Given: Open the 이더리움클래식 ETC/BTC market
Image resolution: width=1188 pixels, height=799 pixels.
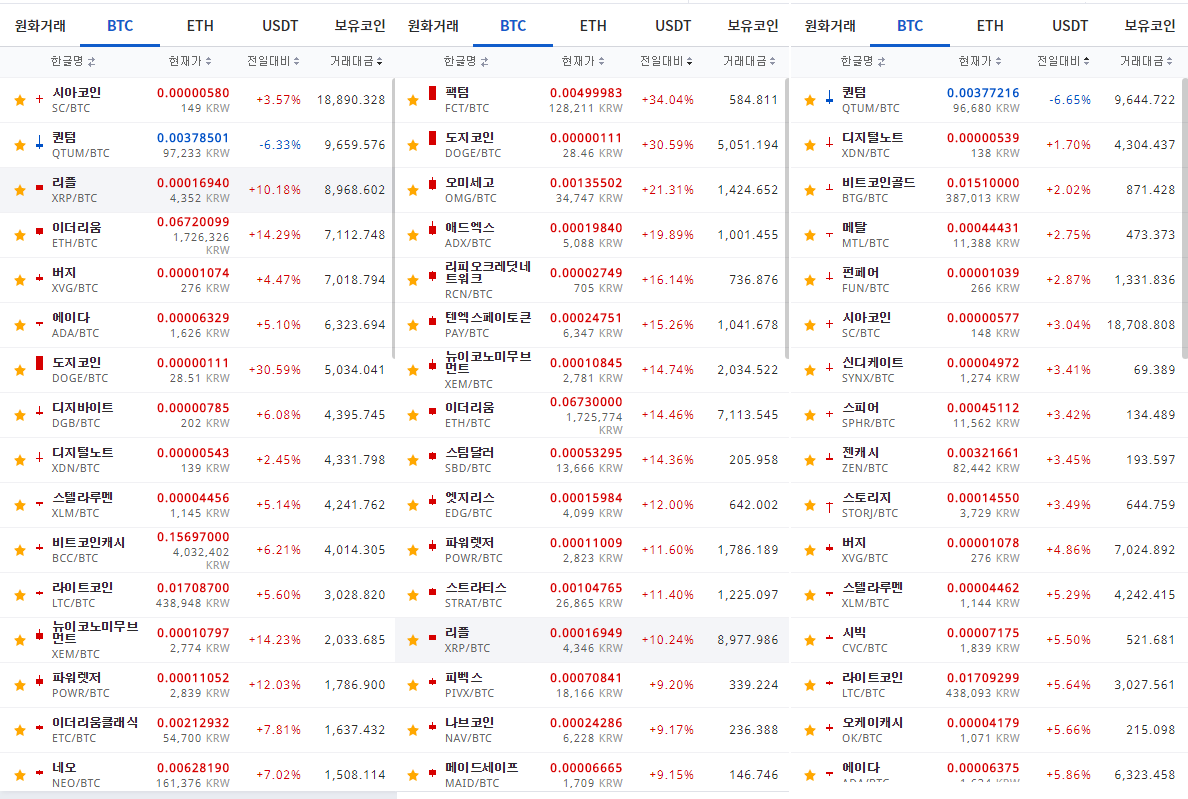Looking at the screenshot, I should (x=197, y=730).
